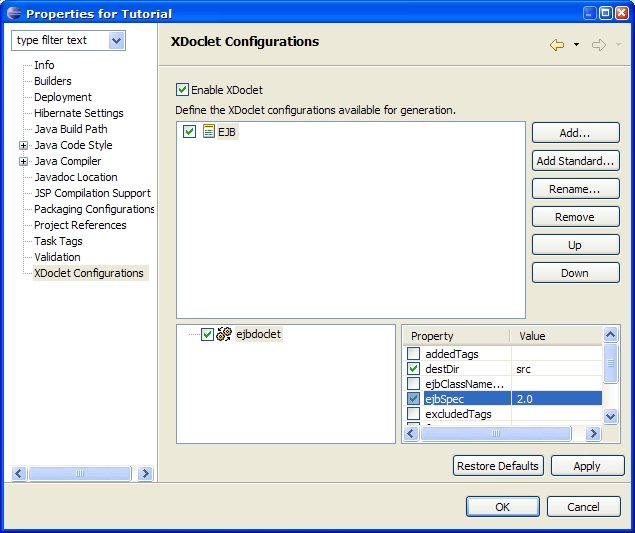Uncheck the ejbSpec property checkbox
Image resolution: width=635 pixels, height=533 pixels.
point(413,399)
